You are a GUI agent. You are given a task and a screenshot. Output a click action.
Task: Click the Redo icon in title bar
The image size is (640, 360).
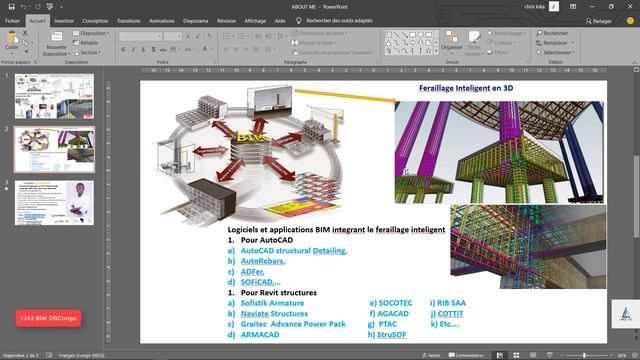(38, 7)
